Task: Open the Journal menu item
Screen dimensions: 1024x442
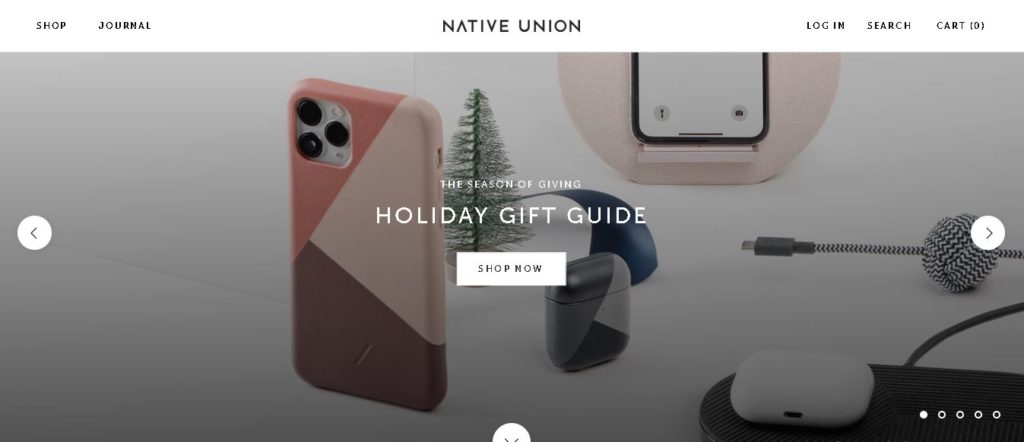Action: pyautogui.click(x=125, y=25)
